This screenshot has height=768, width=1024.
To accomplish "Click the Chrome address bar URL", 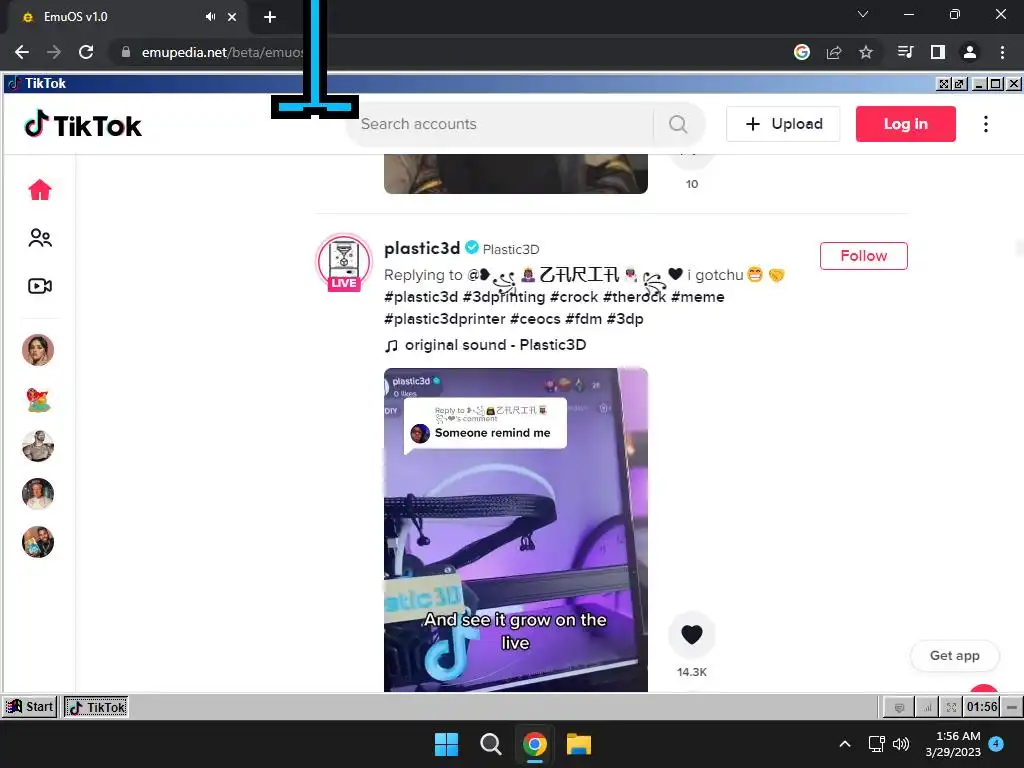I will coord(222,52).
